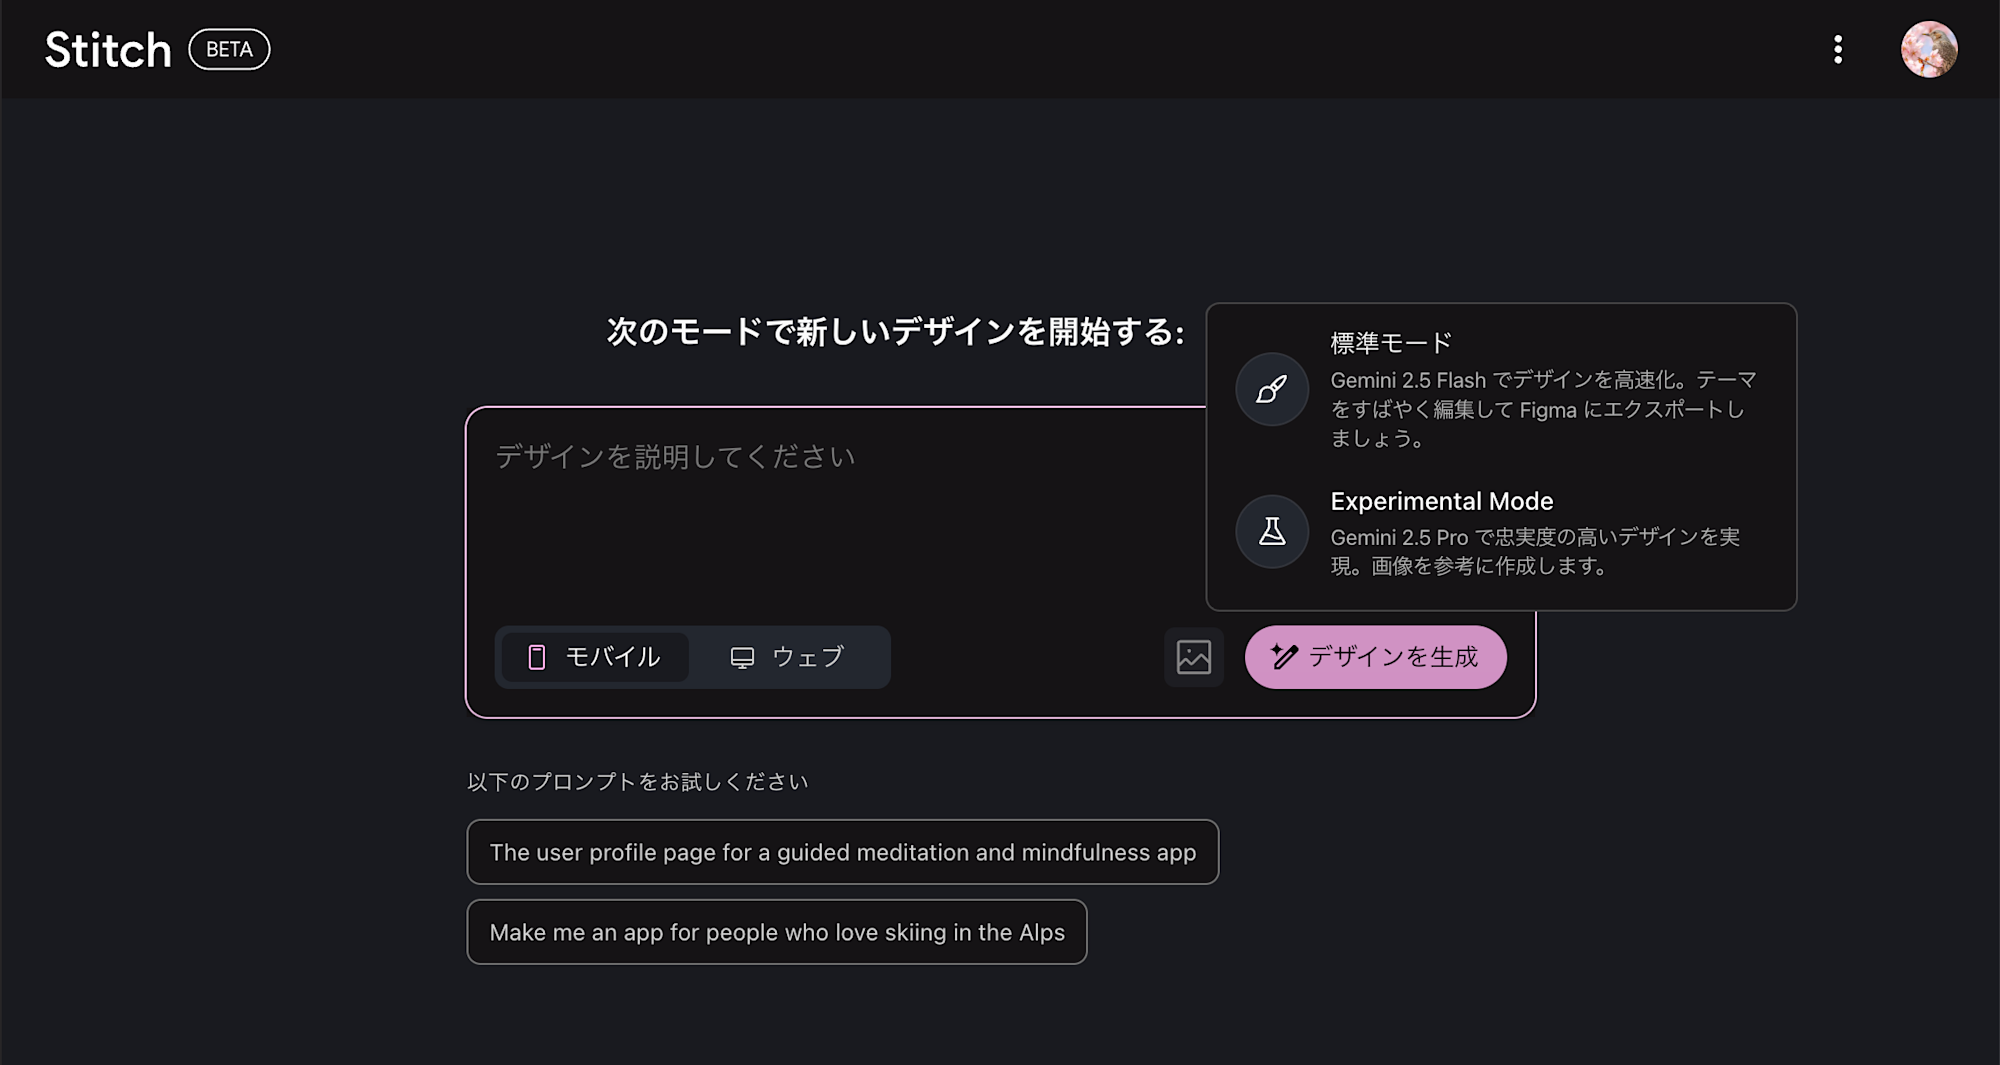Select the 標準モード title in the mode list
The width and height of the screenshot is (2000, 1065).
click(1390, 343)
